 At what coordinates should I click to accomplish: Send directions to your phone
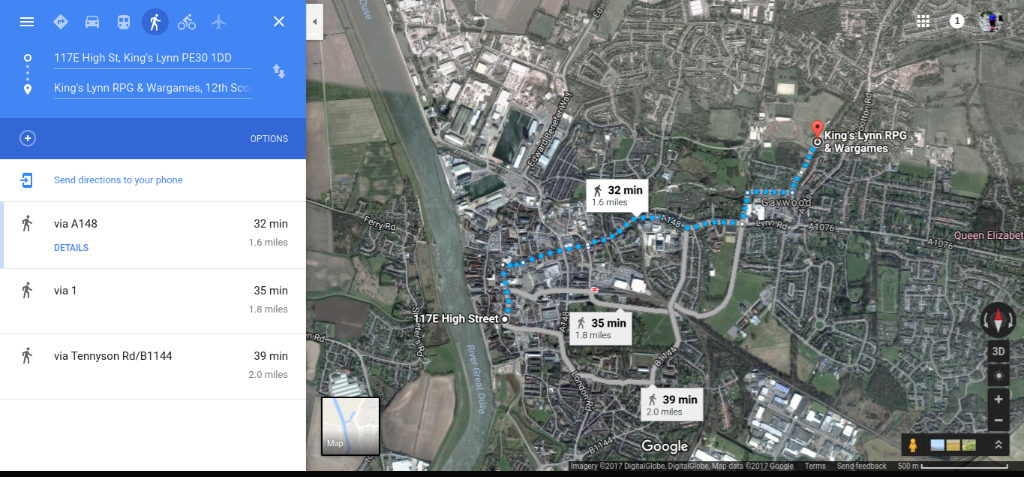pyautogui.click(x=118, y=180)
